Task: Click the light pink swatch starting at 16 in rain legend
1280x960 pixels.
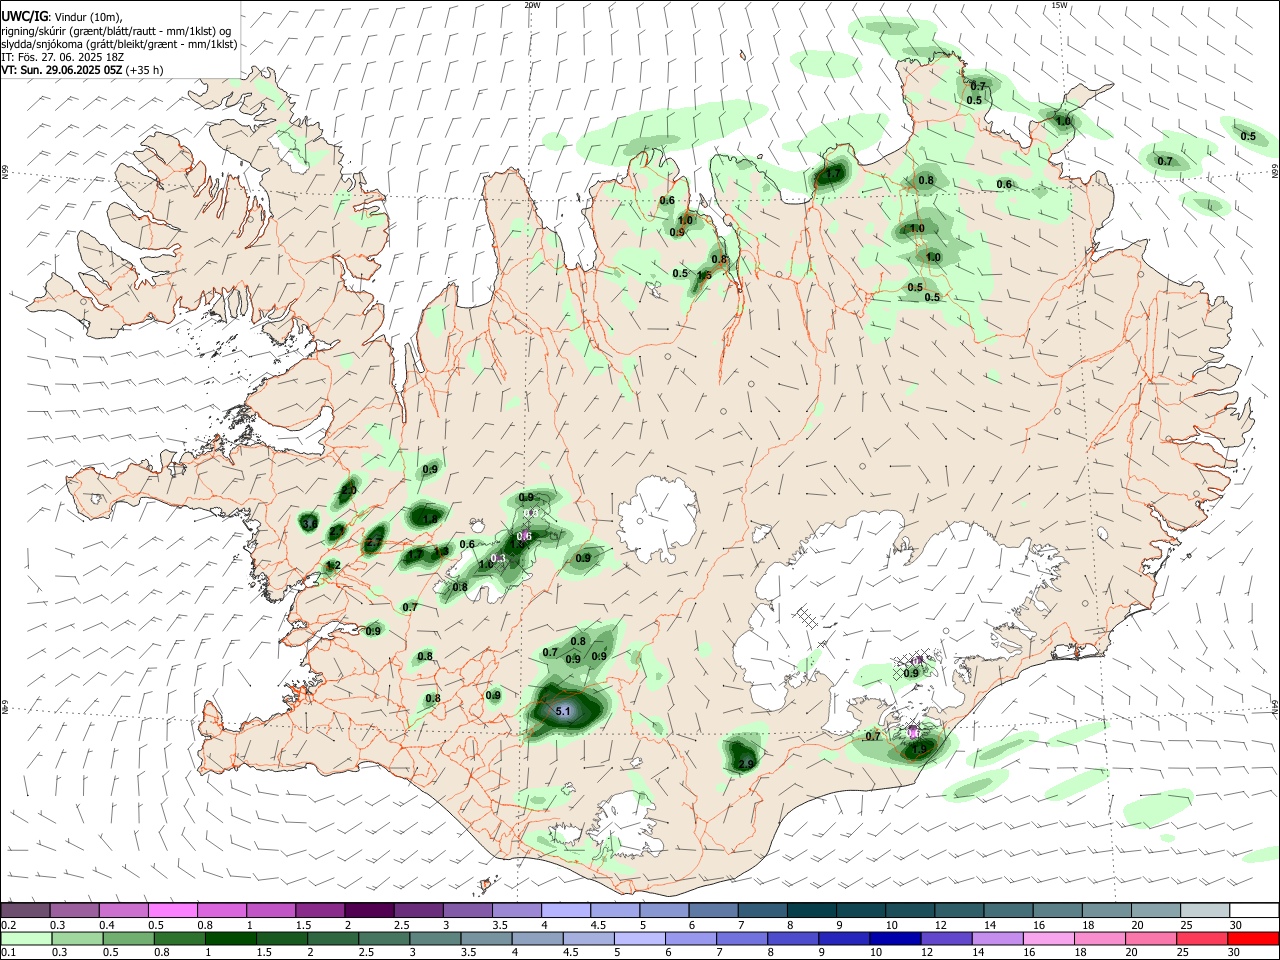Action: pyautogui.click(x=1049, y=939)
